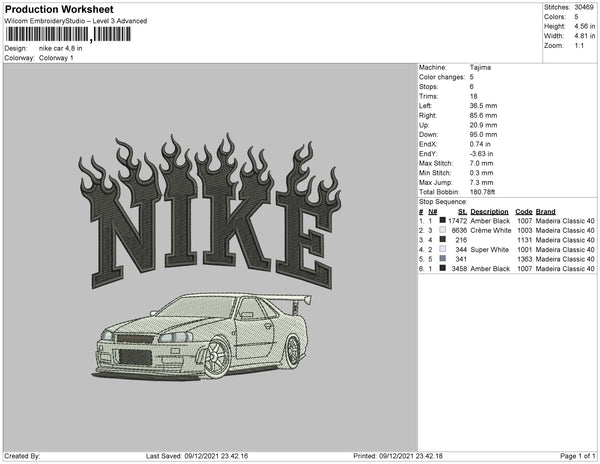The width and height of the screenshot is (600, 464).
Task: Click the Trims value '18'
Action: click(474, 96)
